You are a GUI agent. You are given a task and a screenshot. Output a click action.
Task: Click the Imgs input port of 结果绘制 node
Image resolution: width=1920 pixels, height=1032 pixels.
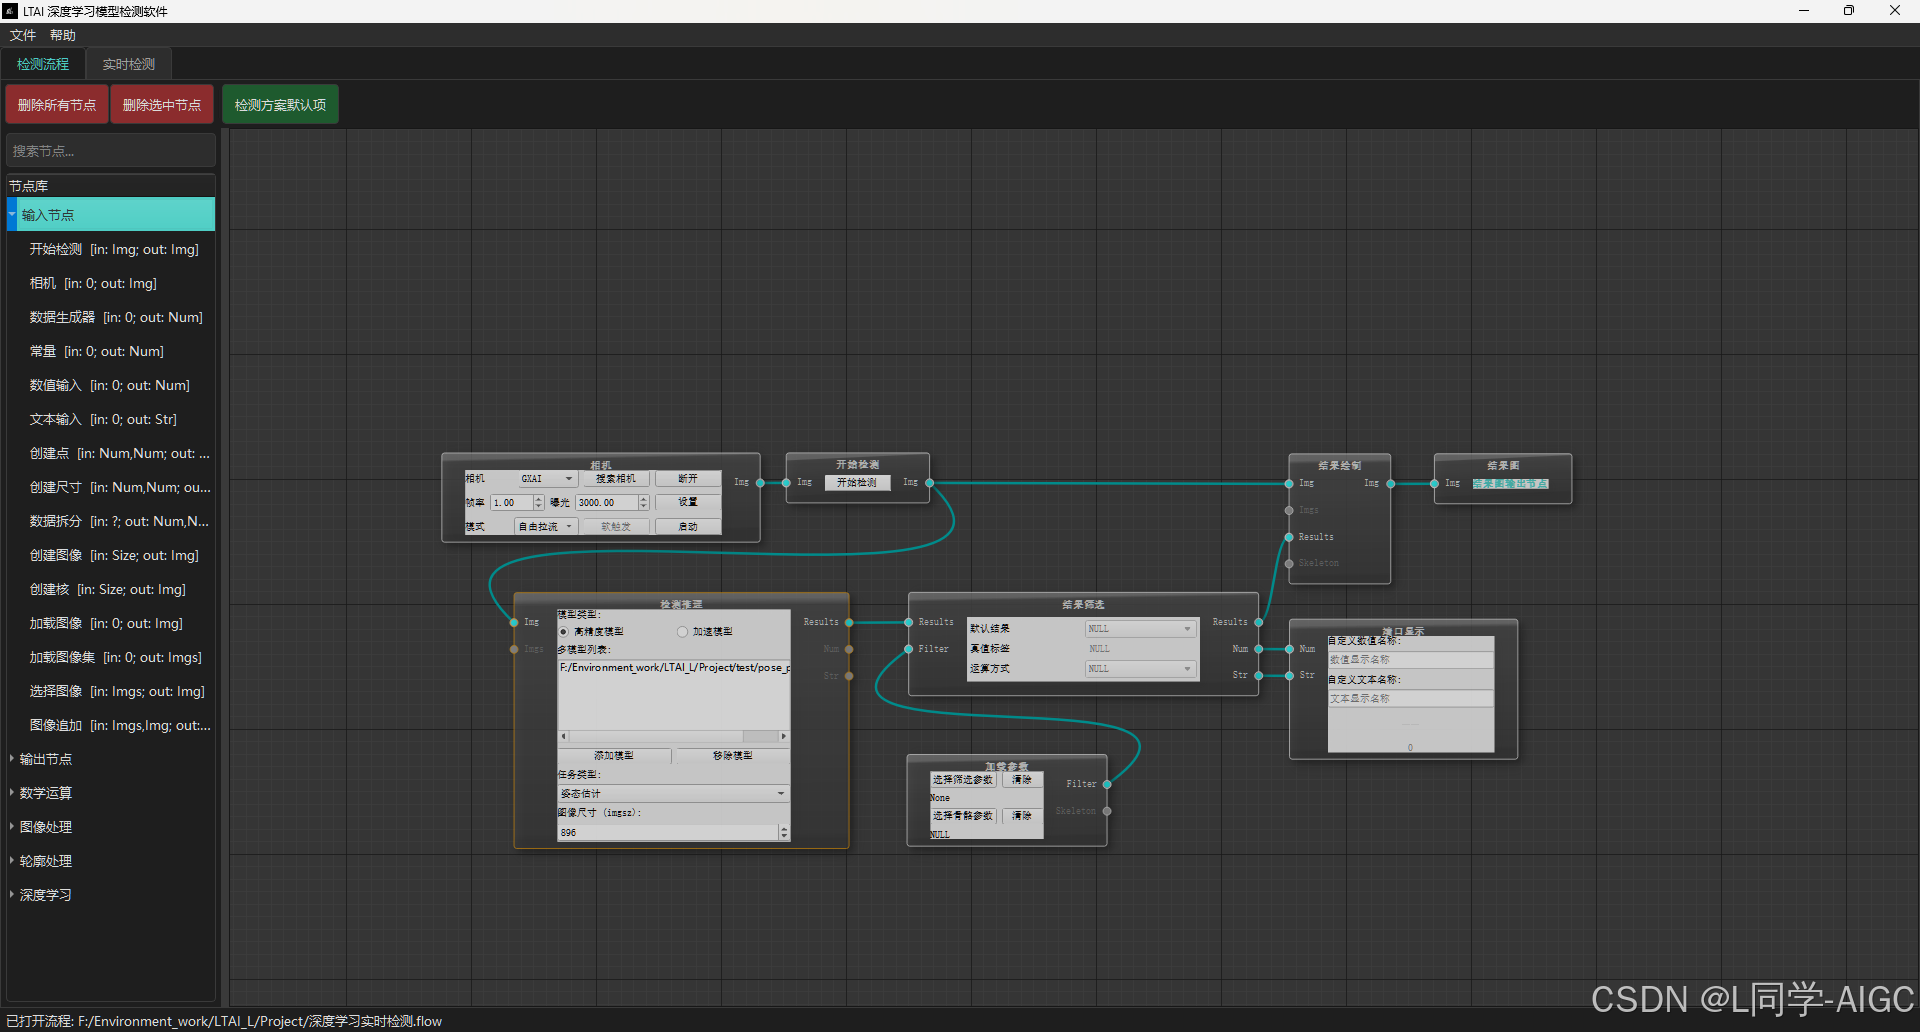[x=1289, y=510]
